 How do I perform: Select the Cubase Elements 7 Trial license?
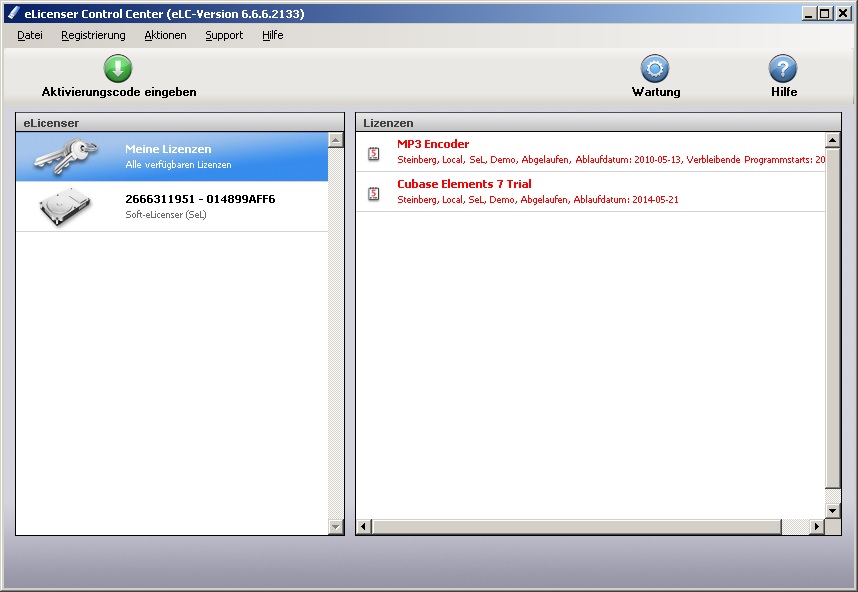tap(464, 184)
